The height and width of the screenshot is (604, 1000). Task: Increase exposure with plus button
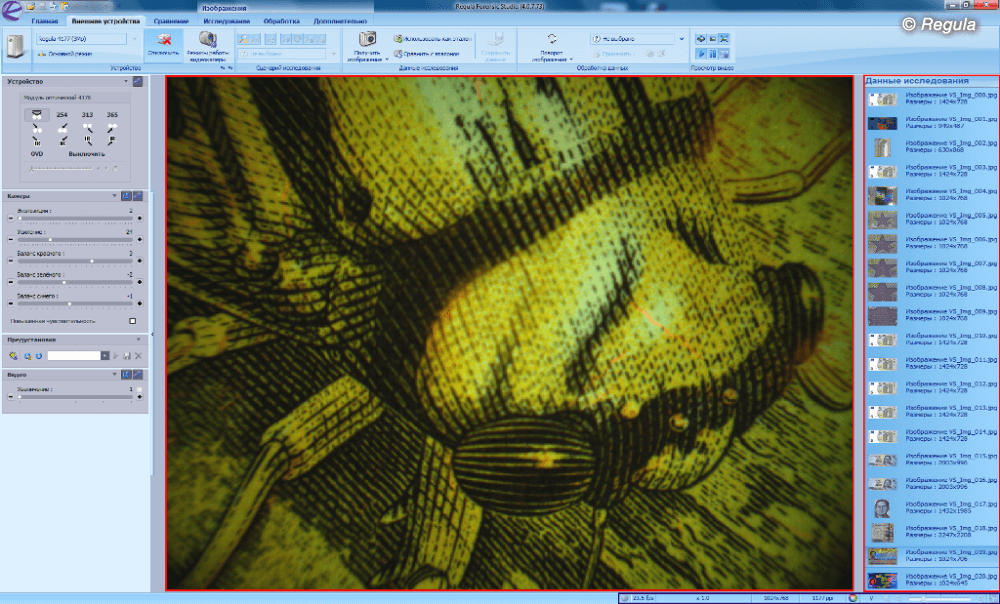[x=140, y=218]
